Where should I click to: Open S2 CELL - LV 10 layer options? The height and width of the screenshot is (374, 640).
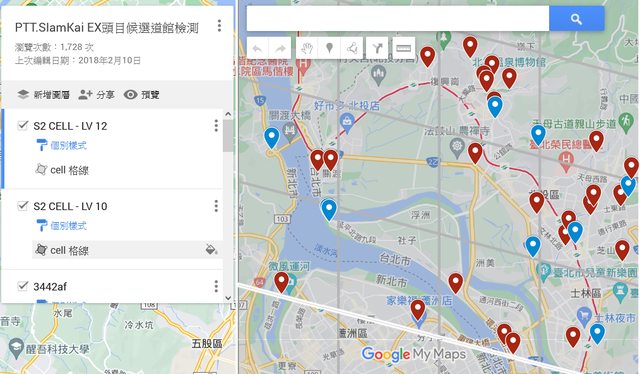coord(216,206)
